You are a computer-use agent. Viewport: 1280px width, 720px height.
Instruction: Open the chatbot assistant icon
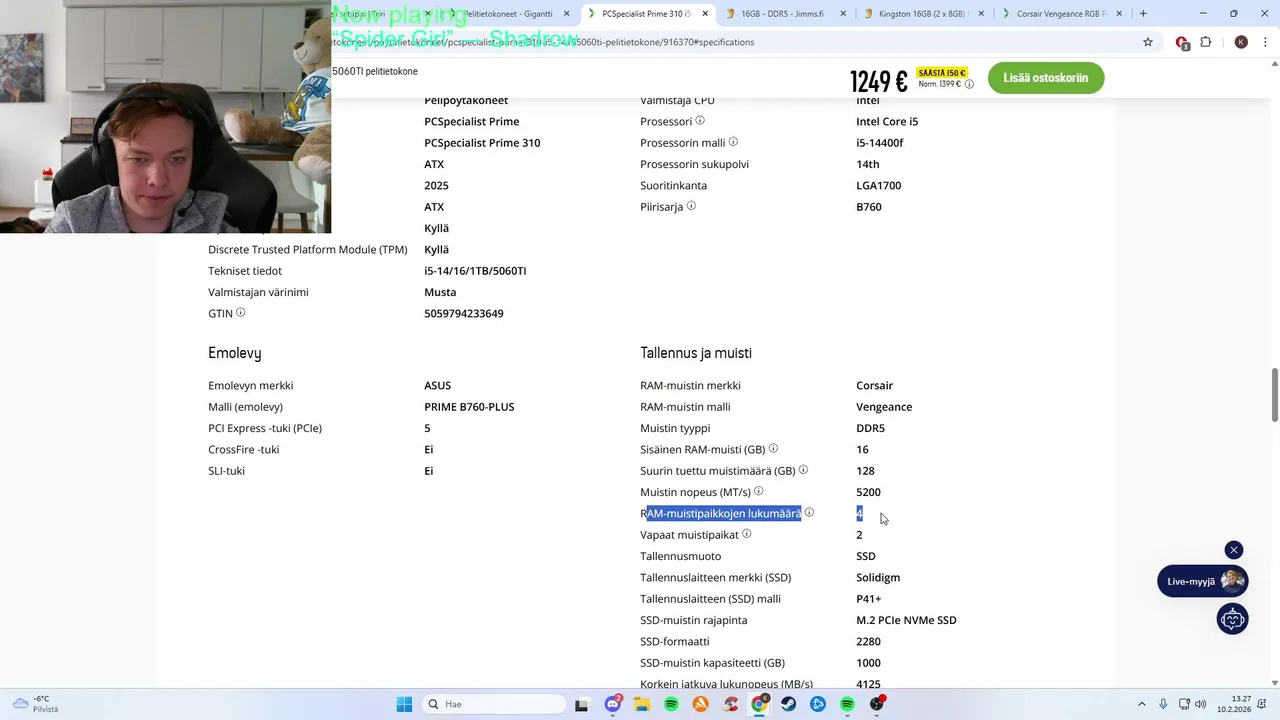1232,619
